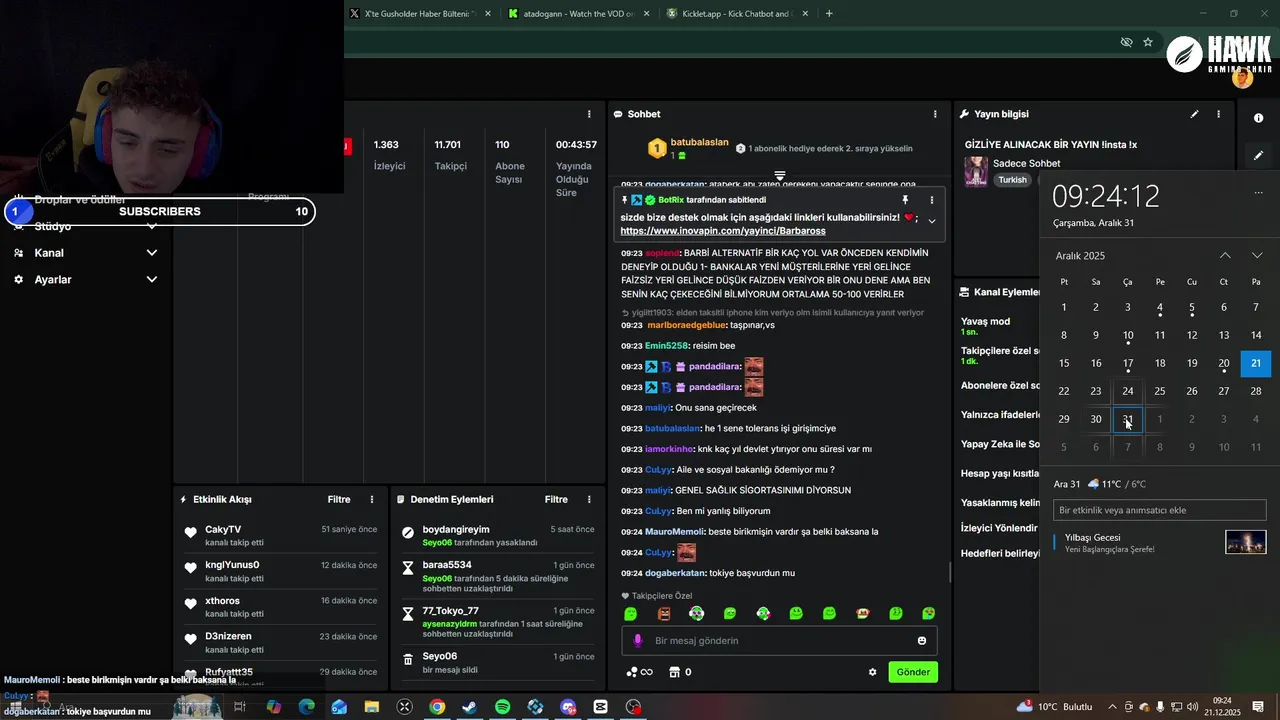The height and width of the screenshot is (720, 1280).
Task: Open the pinned message three-dot options
Action: click(932, 200)
